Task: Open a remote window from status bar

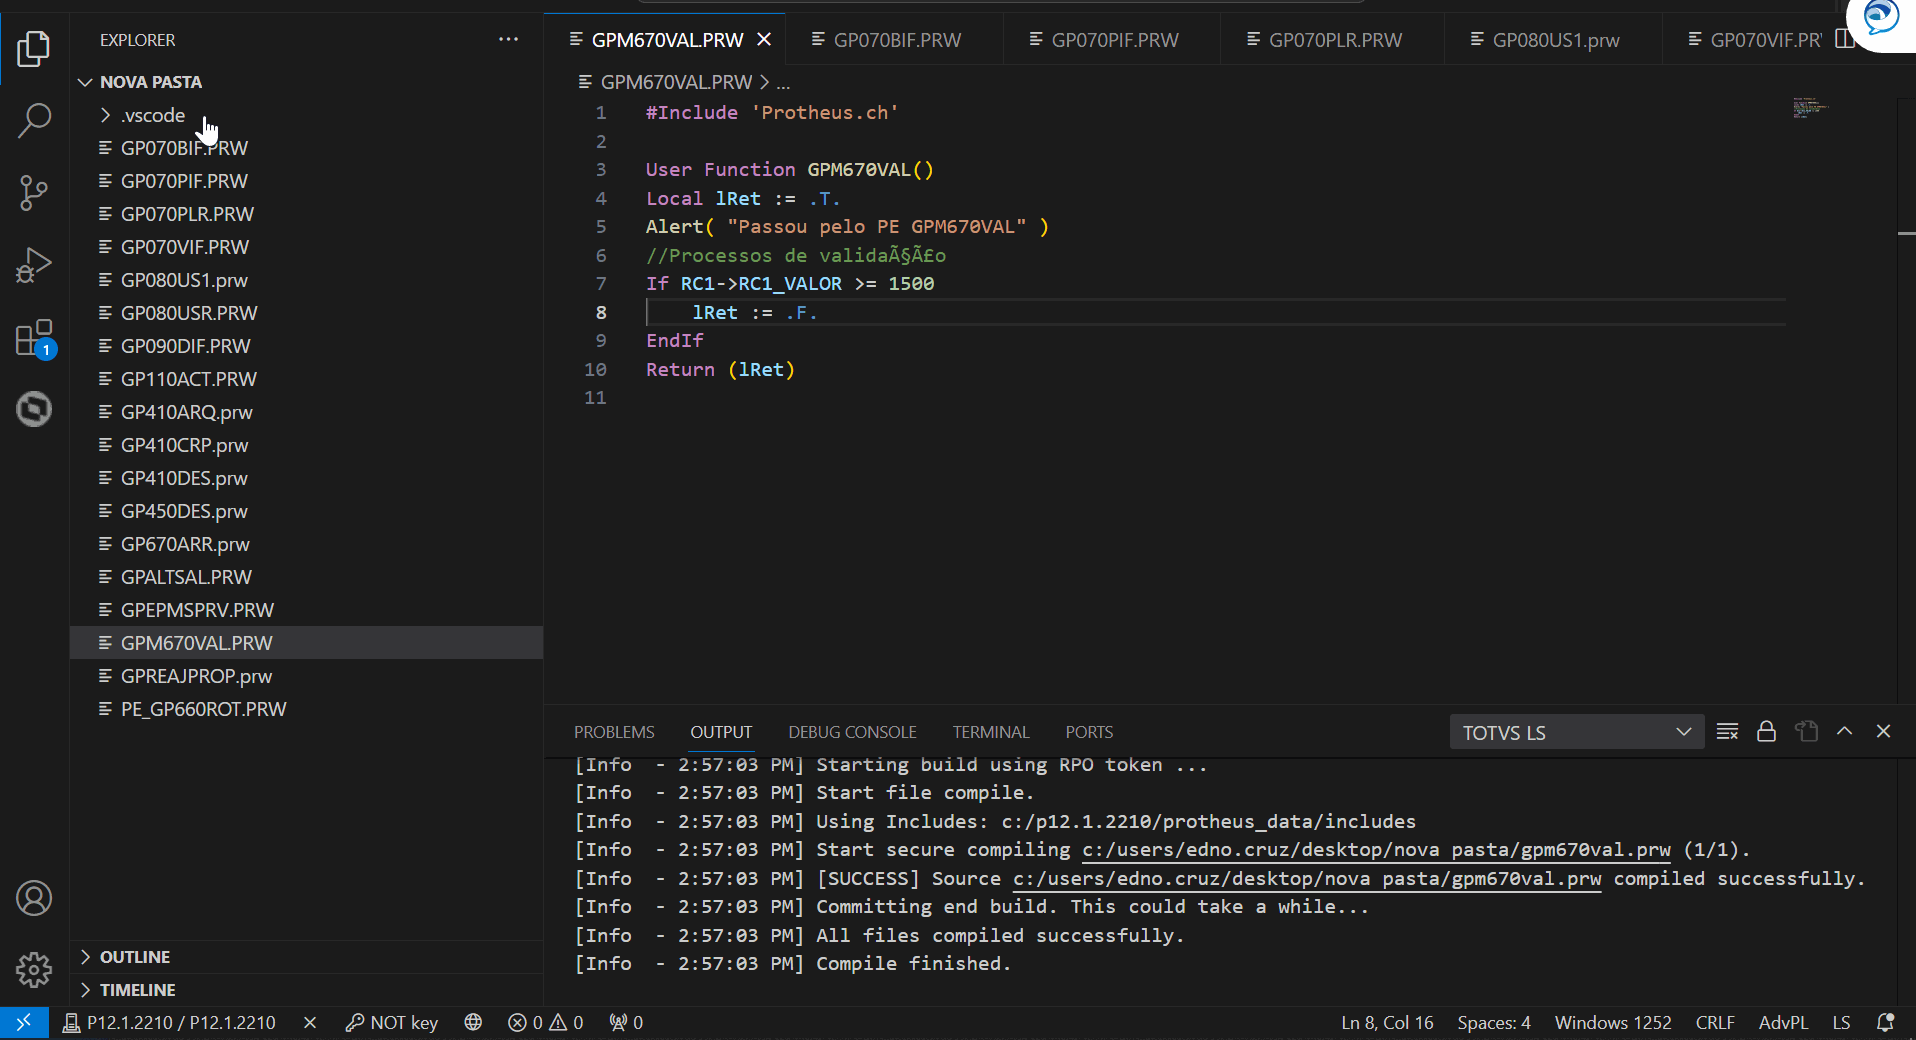Action: (x=24, y=1022)
